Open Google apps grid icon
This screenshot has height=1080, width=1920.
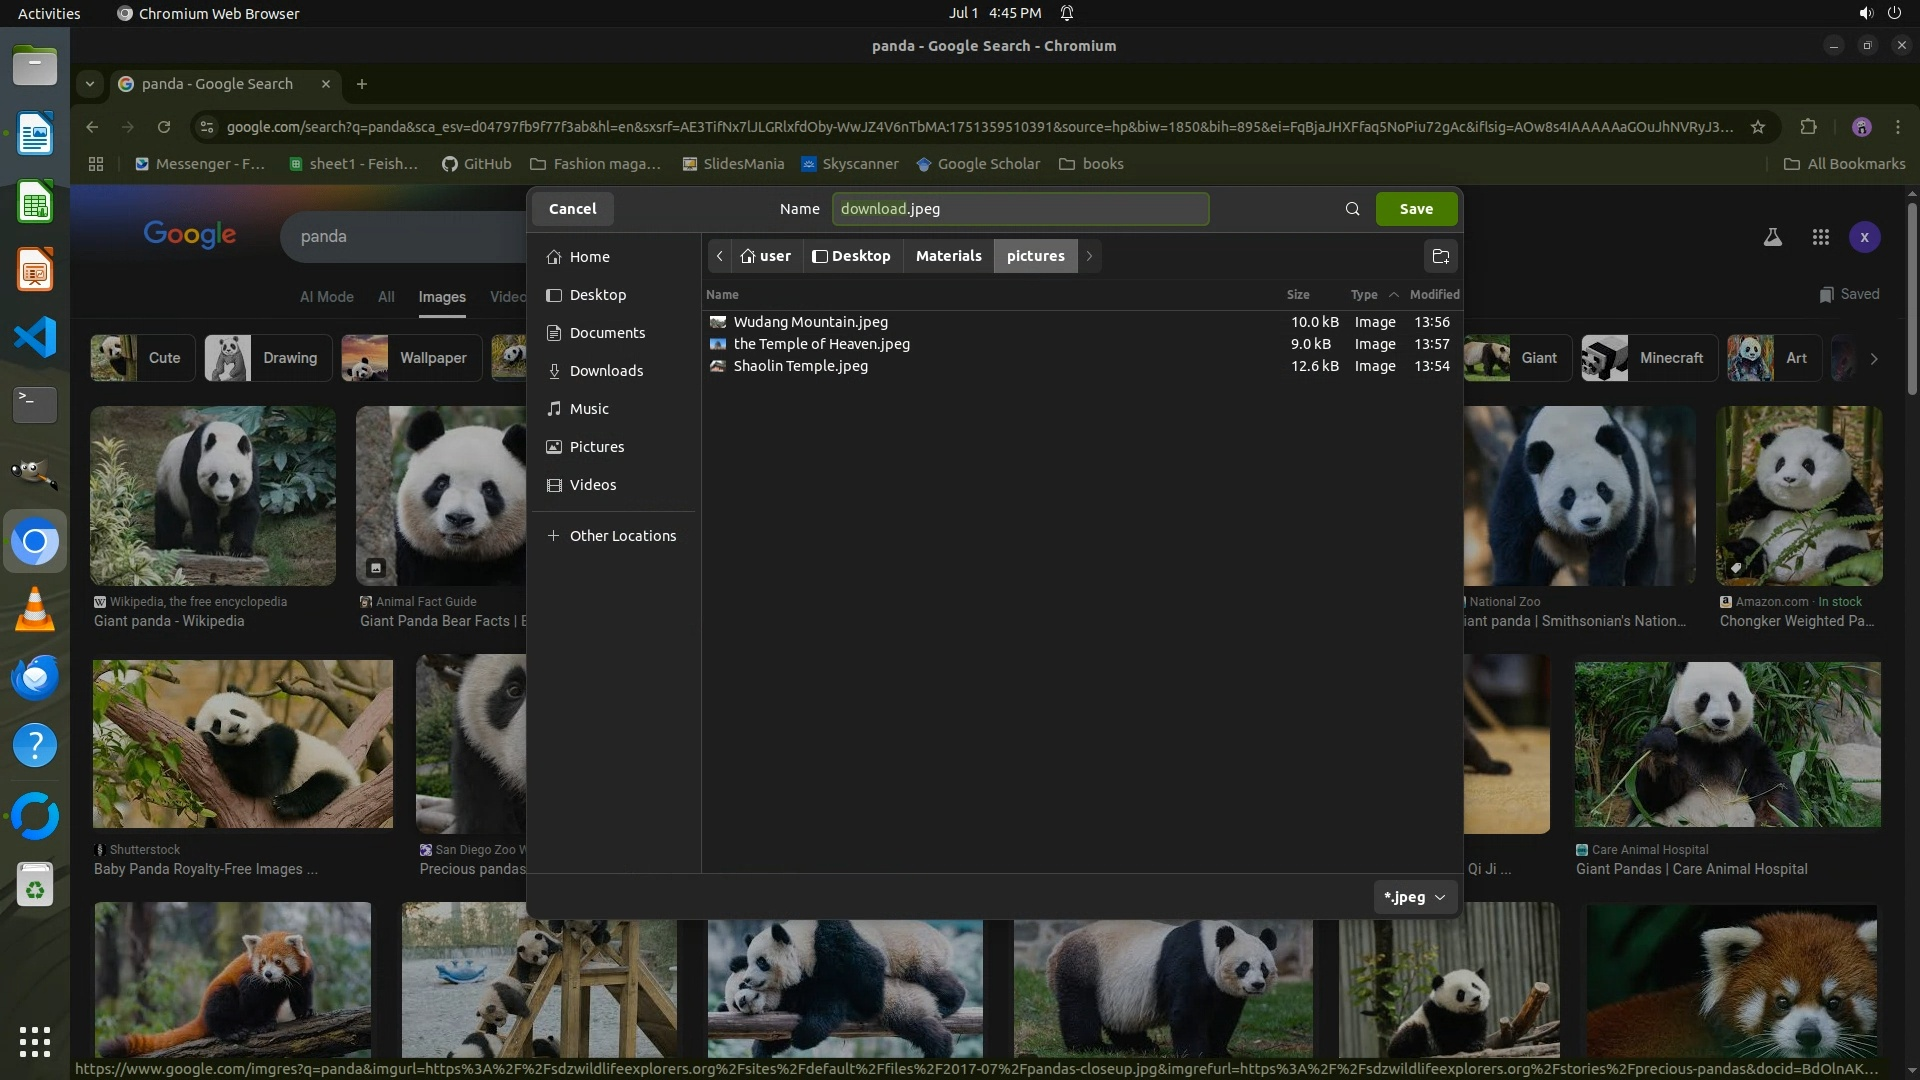tap(1820, 237)
